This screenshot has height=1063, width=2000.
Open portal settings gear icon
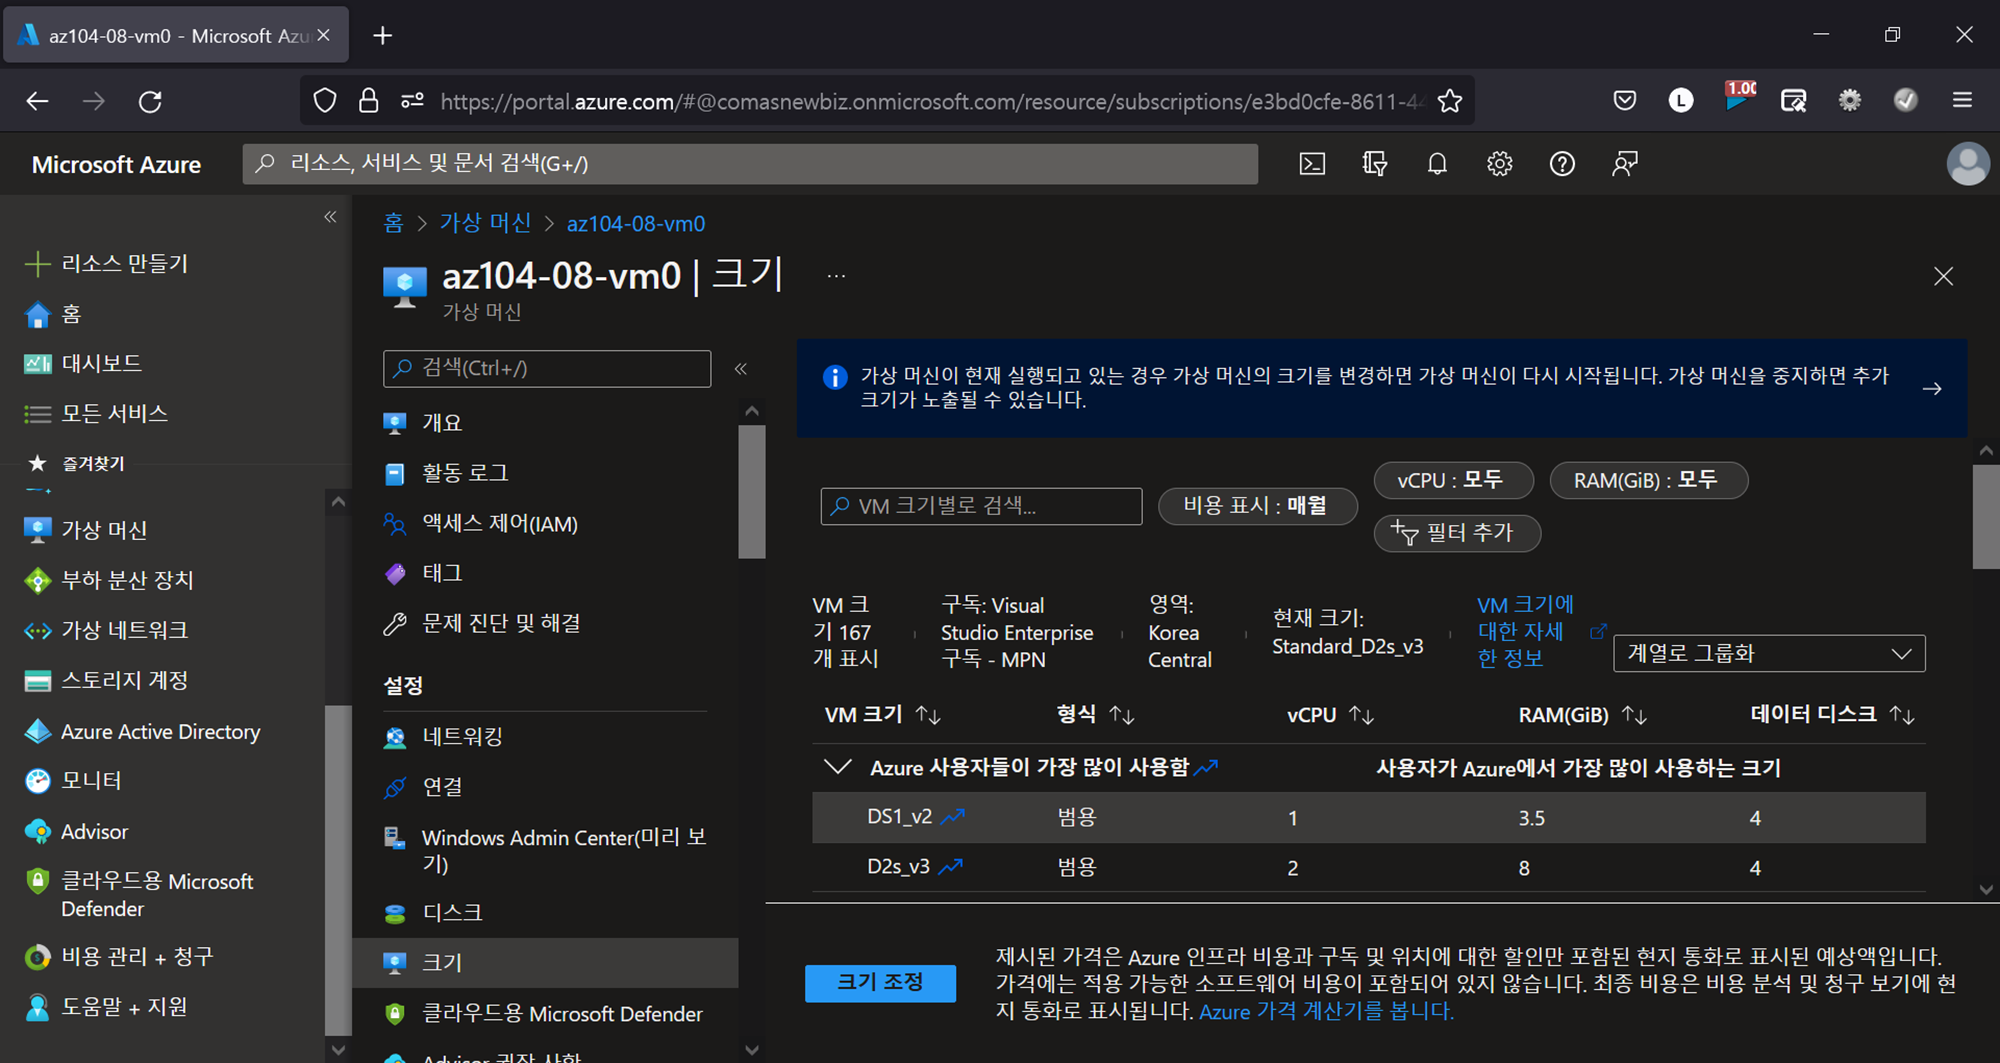point(1499,164)
